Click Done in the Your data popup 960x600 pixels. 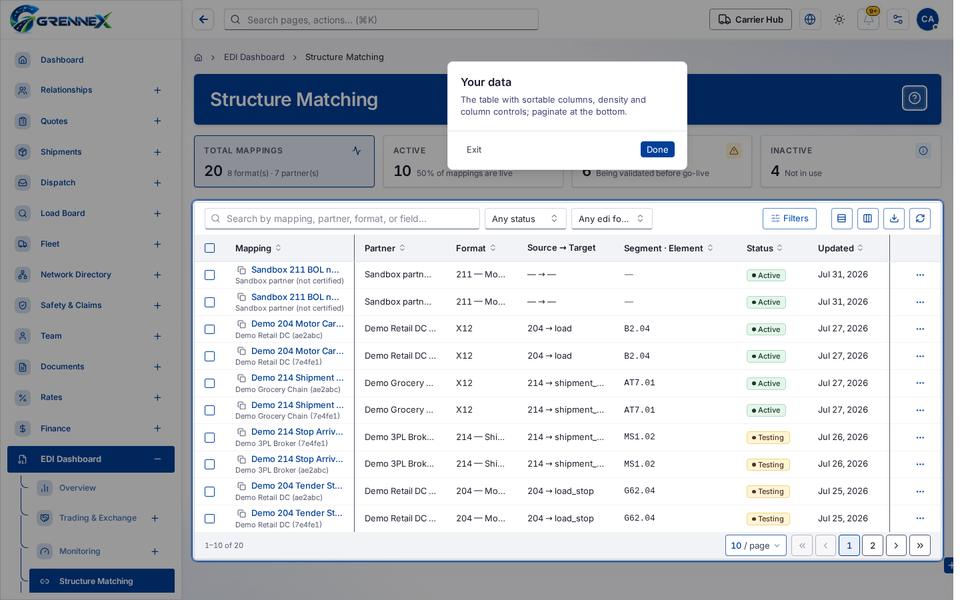pos(657,149)
